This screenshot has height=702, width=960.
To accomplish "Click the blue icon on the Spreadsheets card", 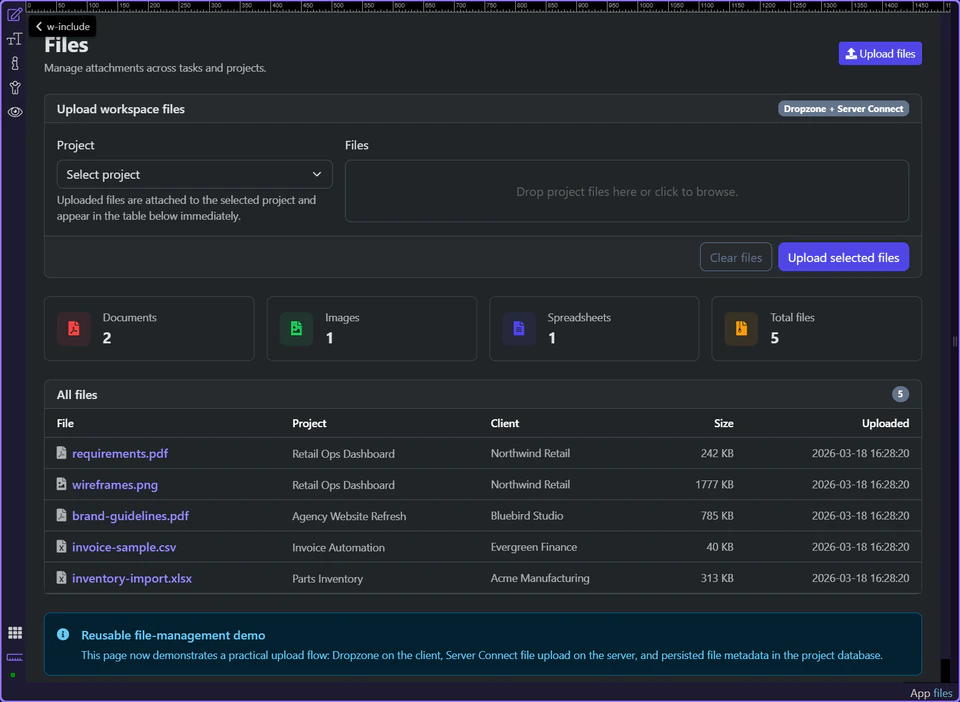I will point(518,328).
